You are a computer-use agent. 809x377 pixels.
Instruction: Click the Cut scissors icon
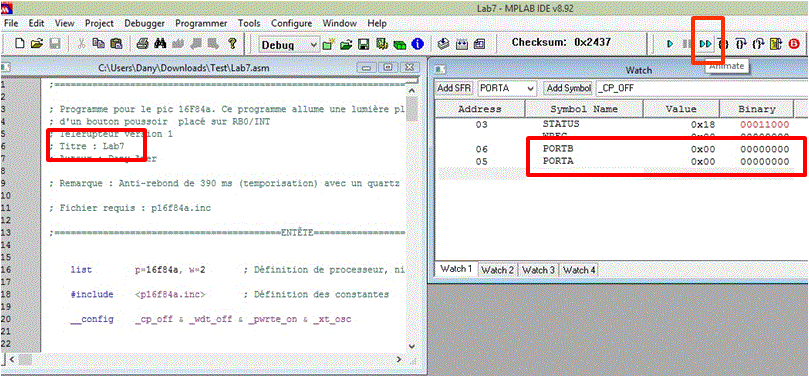(x=82, y=44)
